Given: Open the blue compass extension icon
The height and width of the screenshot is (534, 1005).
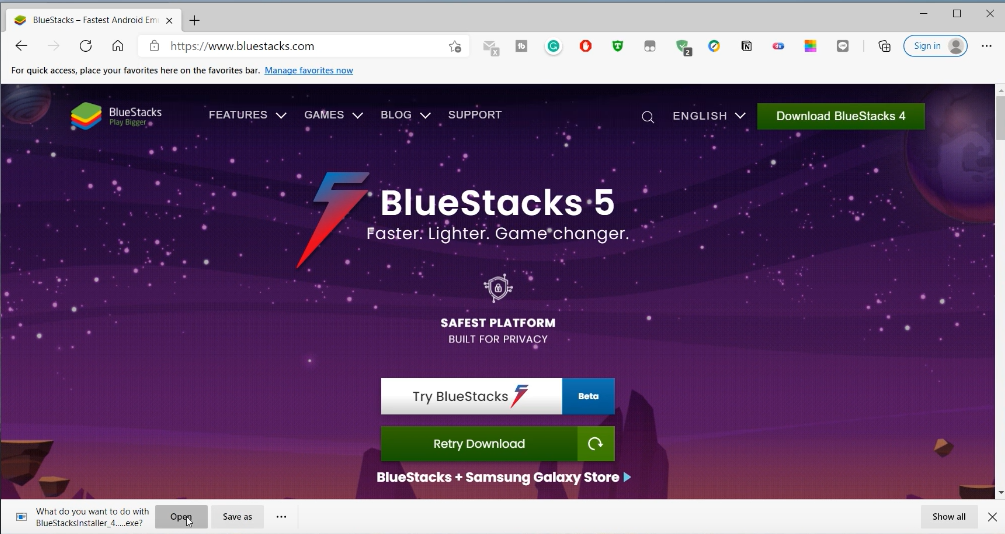Looking at the screenshot, I should (714, 46).
